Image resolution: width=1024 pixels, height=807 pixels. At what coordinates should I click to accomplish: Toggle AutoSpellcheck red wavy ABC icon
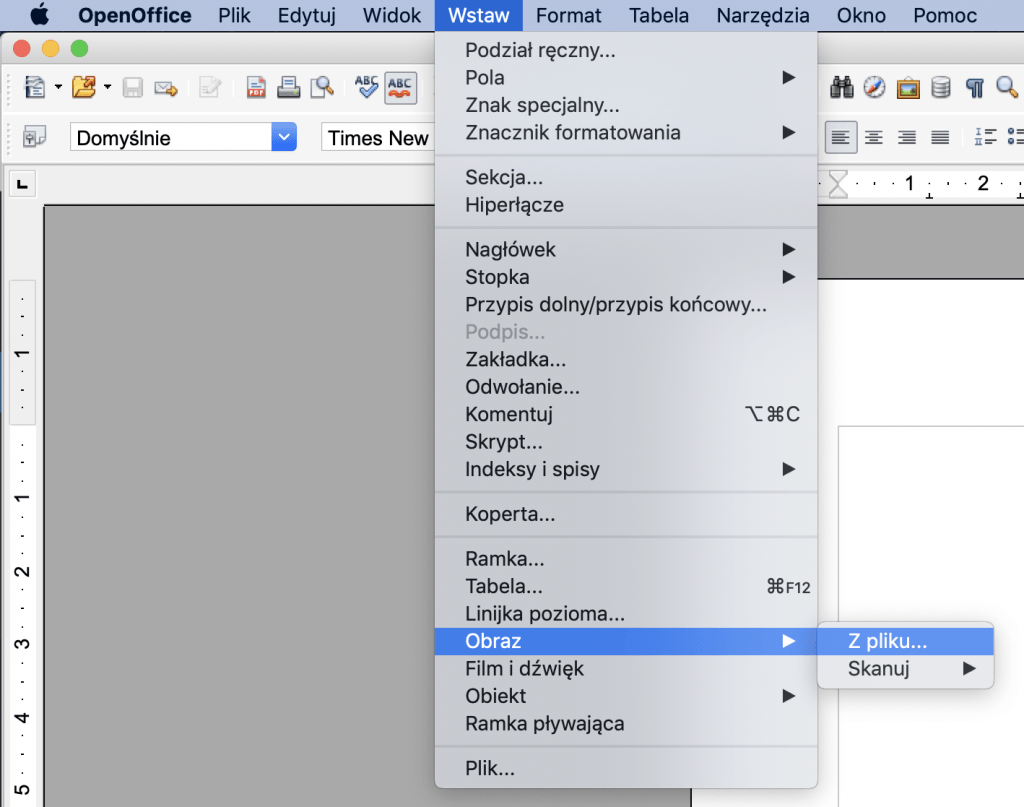pos(400,87)
